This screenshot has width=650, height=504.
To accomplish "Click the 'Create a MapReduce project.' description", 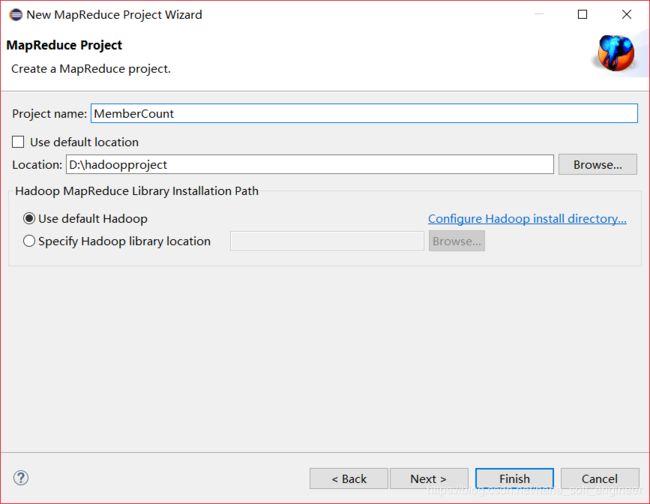I will pyautogui.click(x=91, y=69).
